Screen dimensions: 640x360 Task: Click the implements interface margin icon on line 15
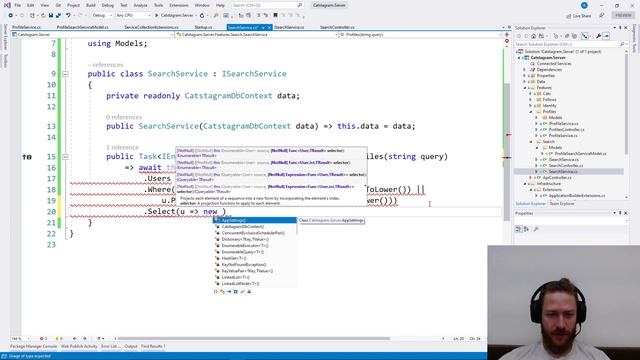click(x=27, y=157)
